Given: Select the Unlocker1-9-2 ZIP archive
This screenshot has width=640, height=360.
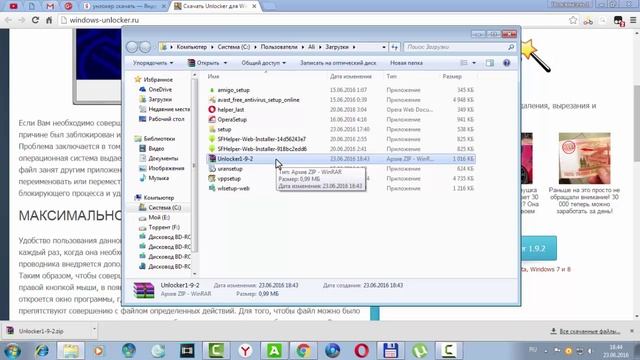Looking at the screenshot, I should tap(340, 159).
